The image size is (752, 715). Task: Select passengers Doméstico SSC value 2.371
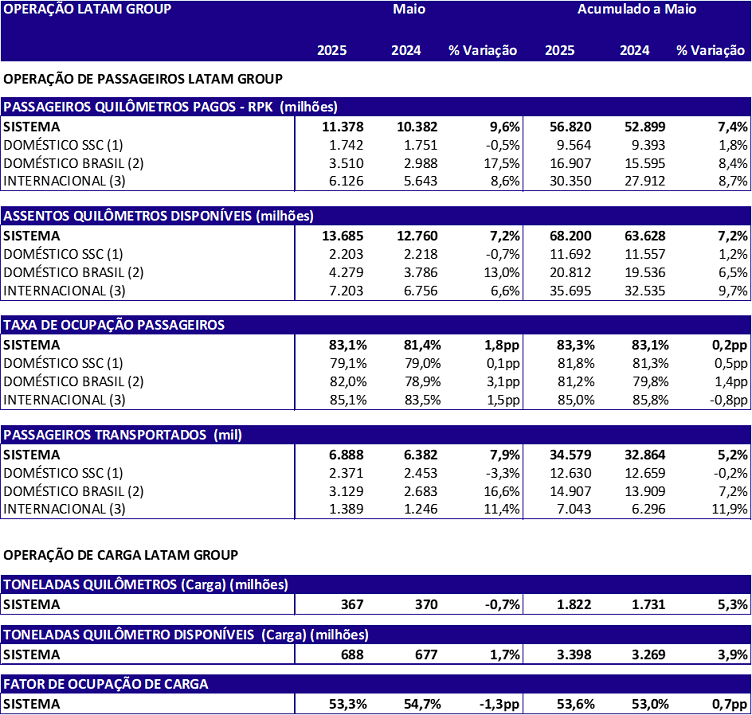point(346,473)
